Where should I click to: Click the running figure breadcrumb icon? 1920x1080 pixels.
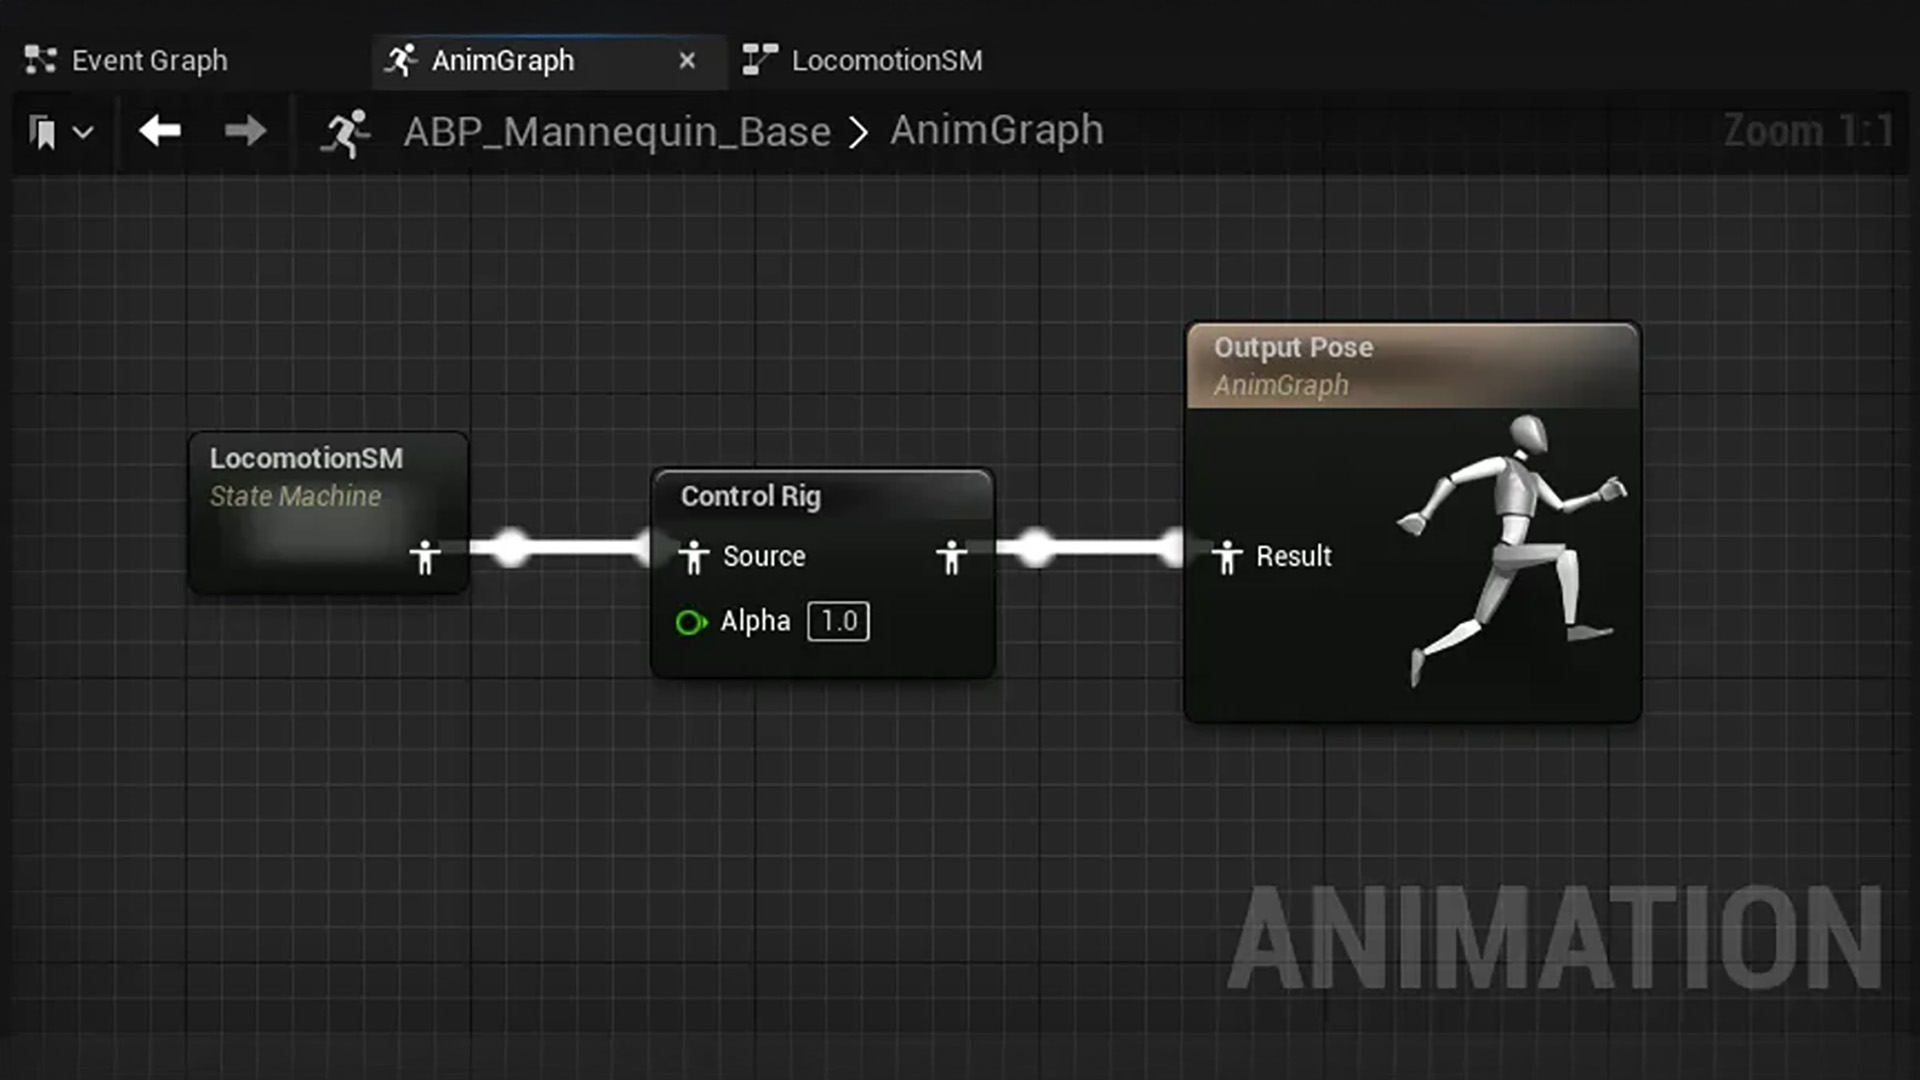345,133
